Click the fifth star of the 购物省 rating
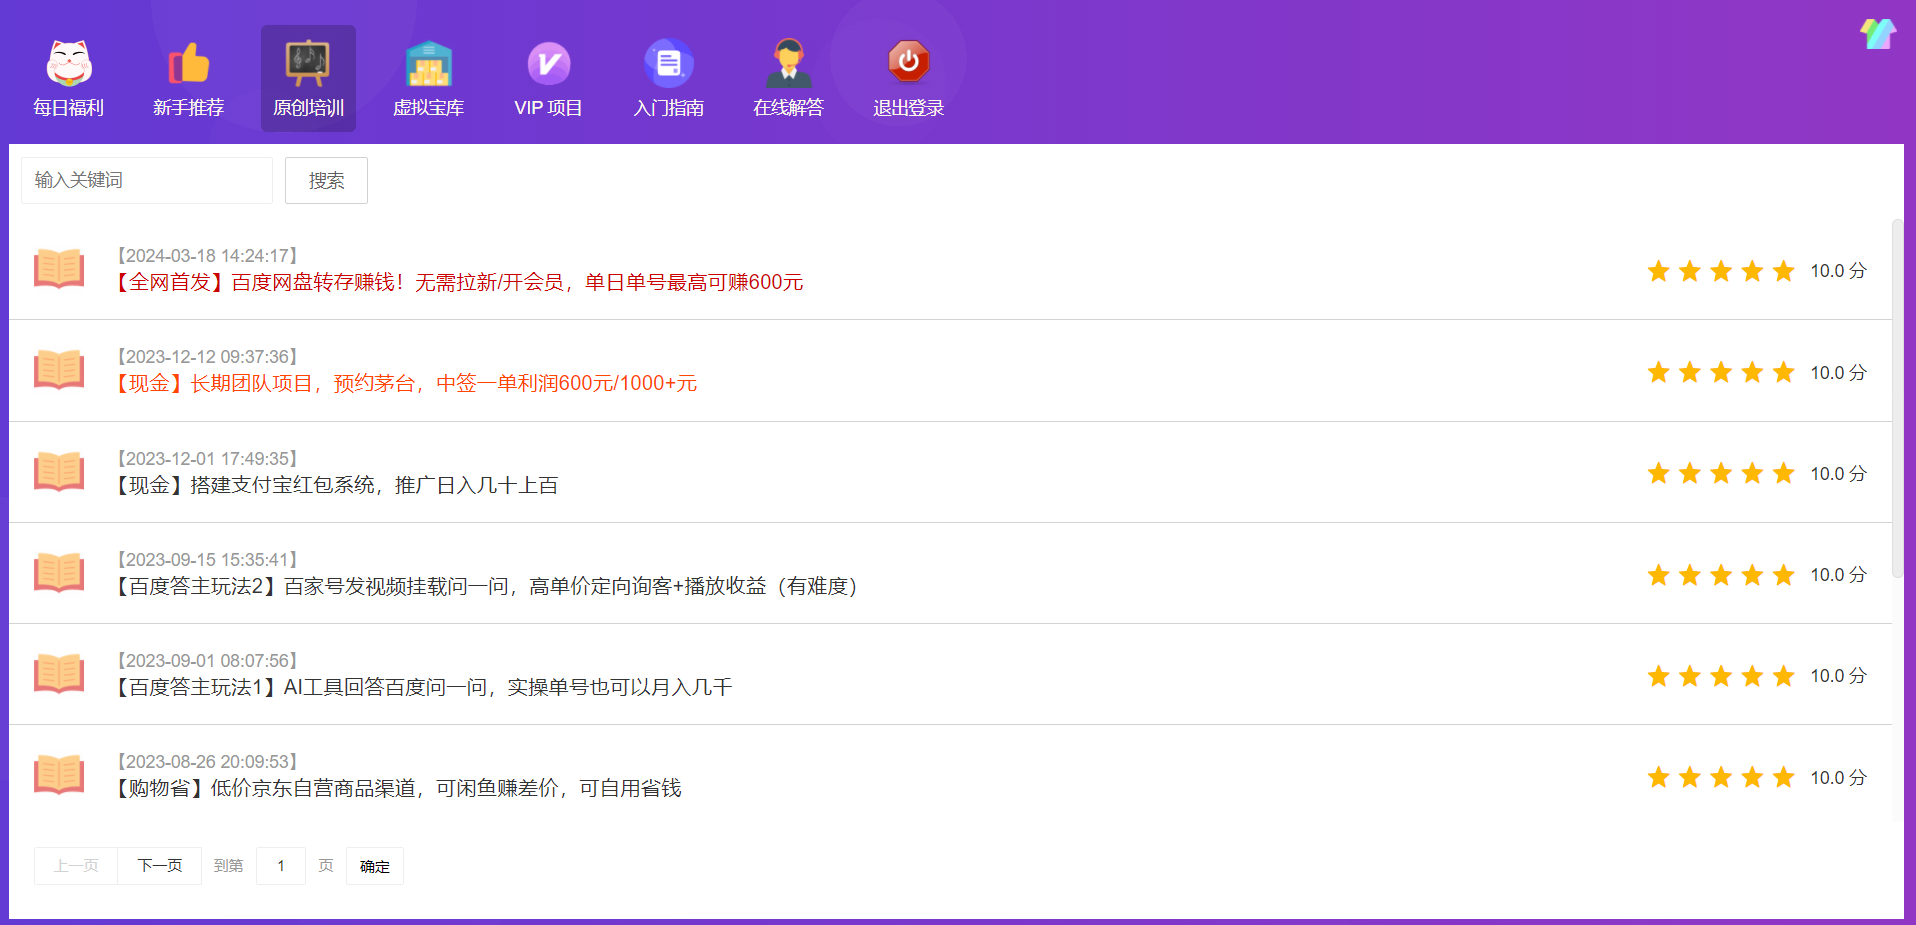 coord(1784,777)
